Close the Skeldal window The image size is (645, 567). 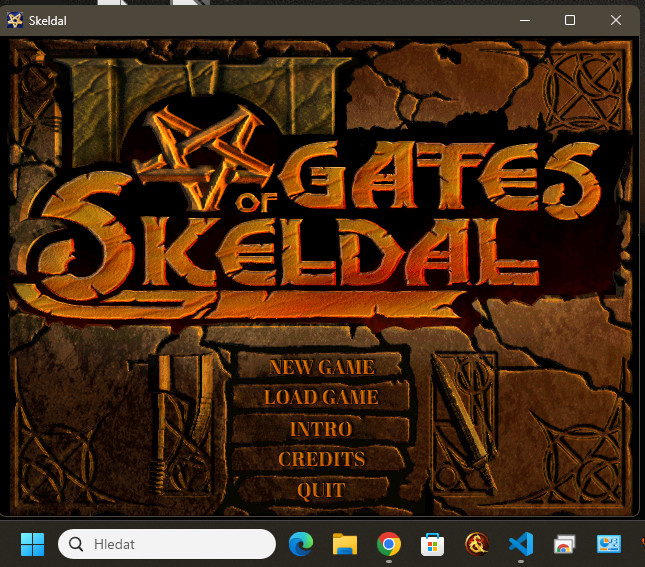tap(616, 20)
